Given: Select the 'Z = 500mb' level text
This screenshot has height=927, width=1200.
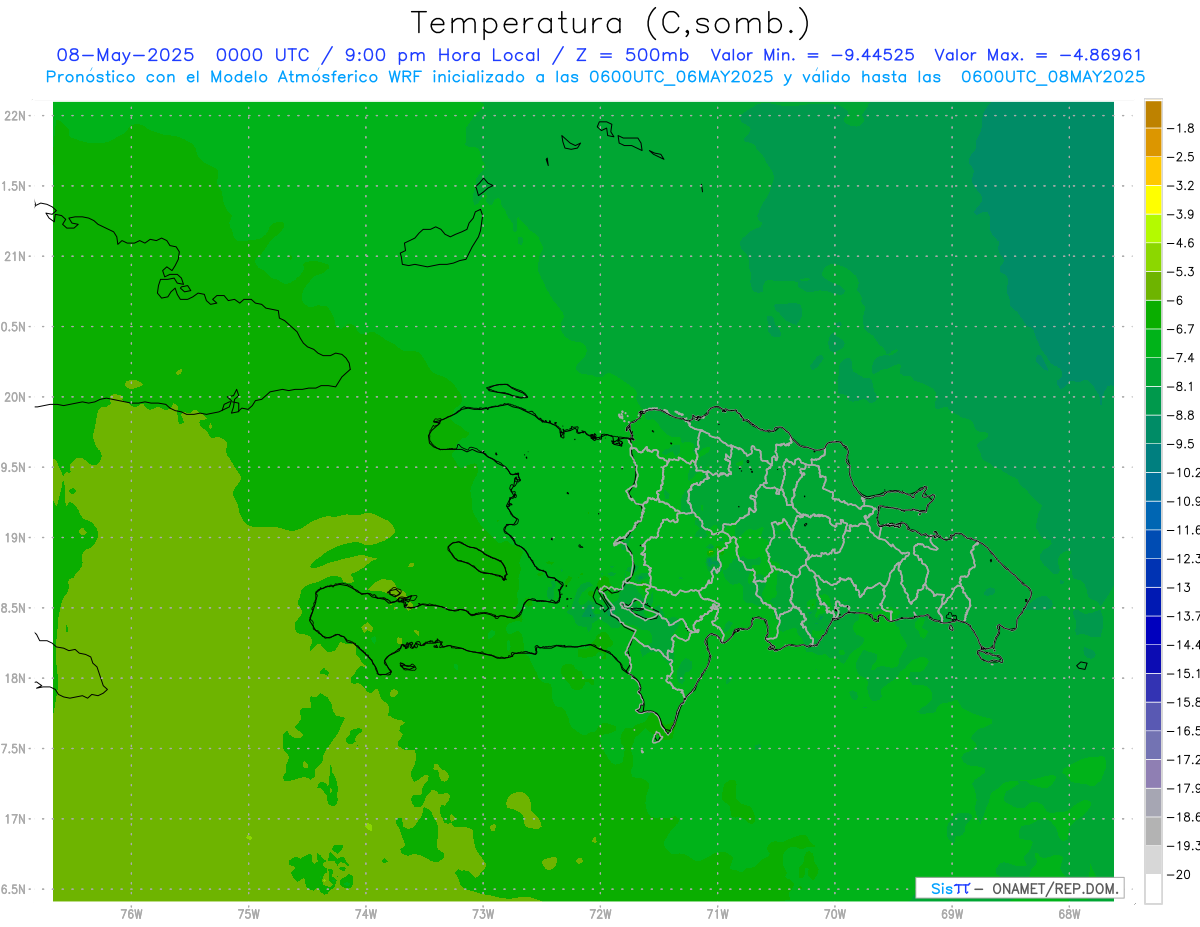Looking at the screenshot, I should [x=634, y=55].
